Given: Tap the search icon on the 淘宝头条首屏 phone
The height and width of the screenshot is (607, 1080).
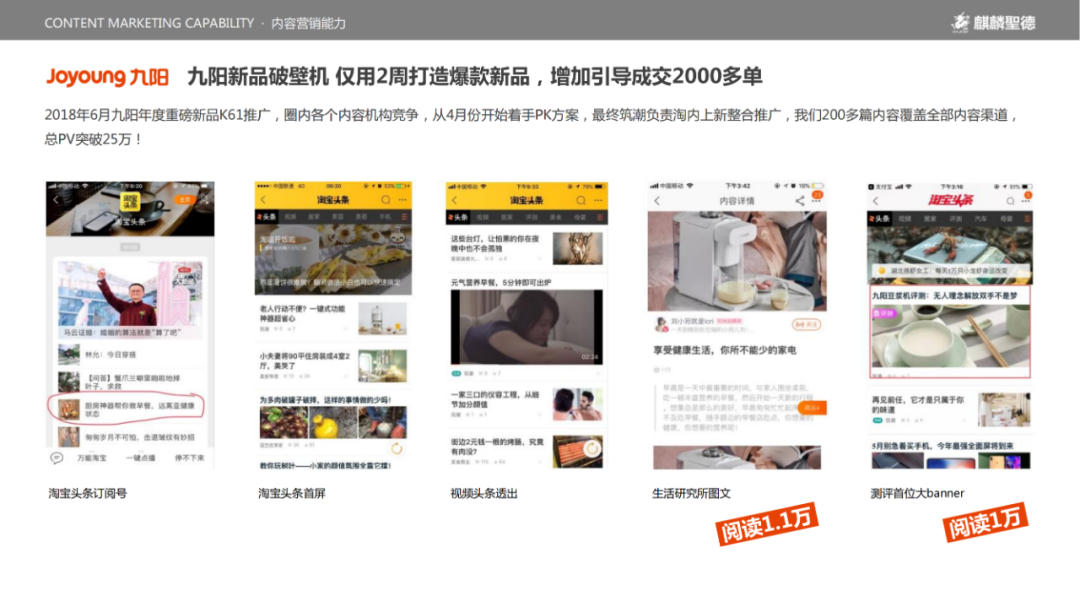Looking at the screenshot, I should pyautogui.click(x=386, y=200).
